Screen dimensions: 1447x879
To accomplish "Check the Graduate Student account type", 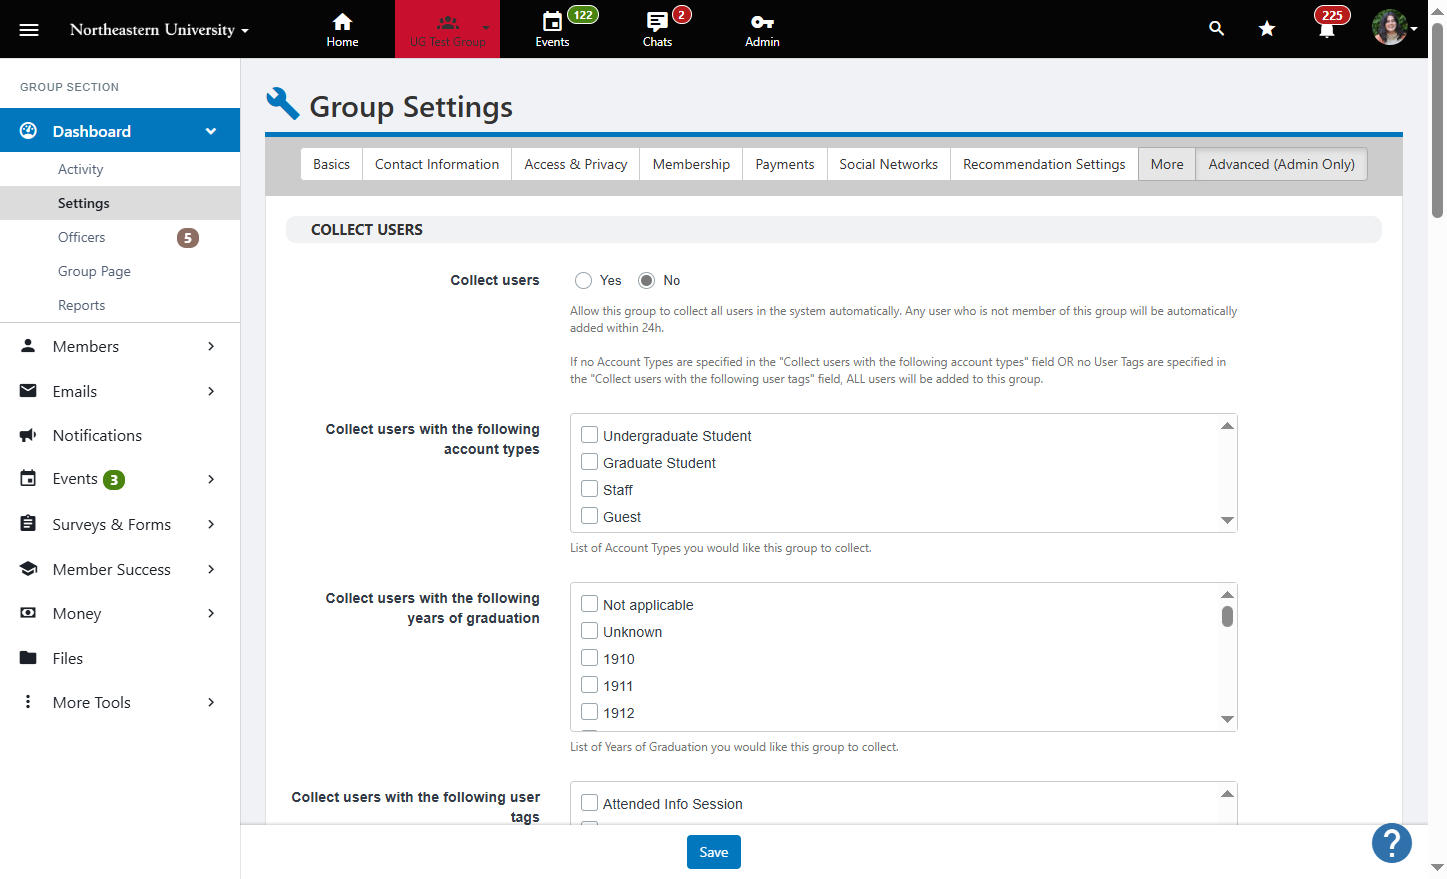I will [590, 462].
